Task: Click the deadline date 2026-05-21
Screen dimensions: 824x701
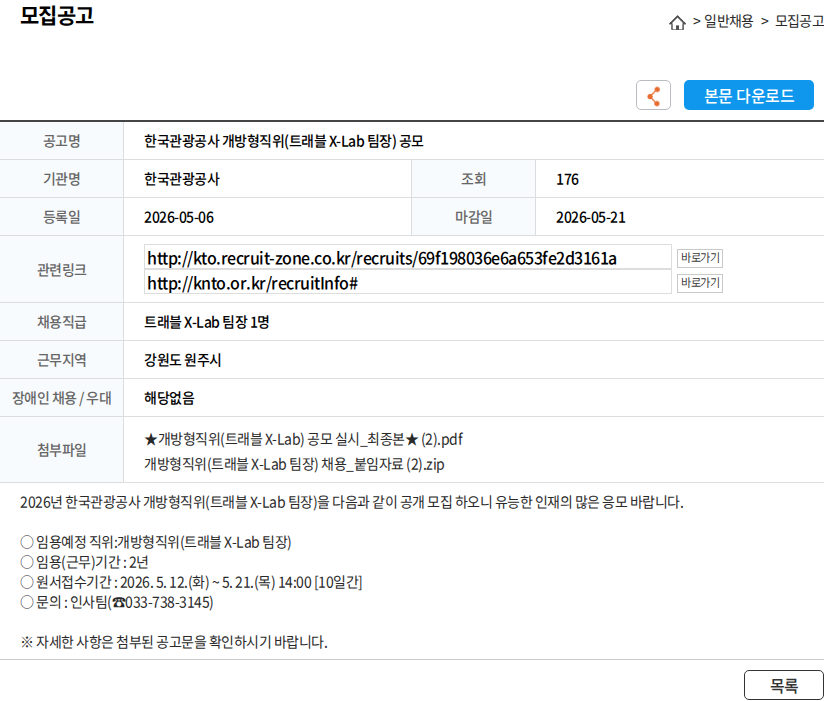Action: [x=591, y=217]
